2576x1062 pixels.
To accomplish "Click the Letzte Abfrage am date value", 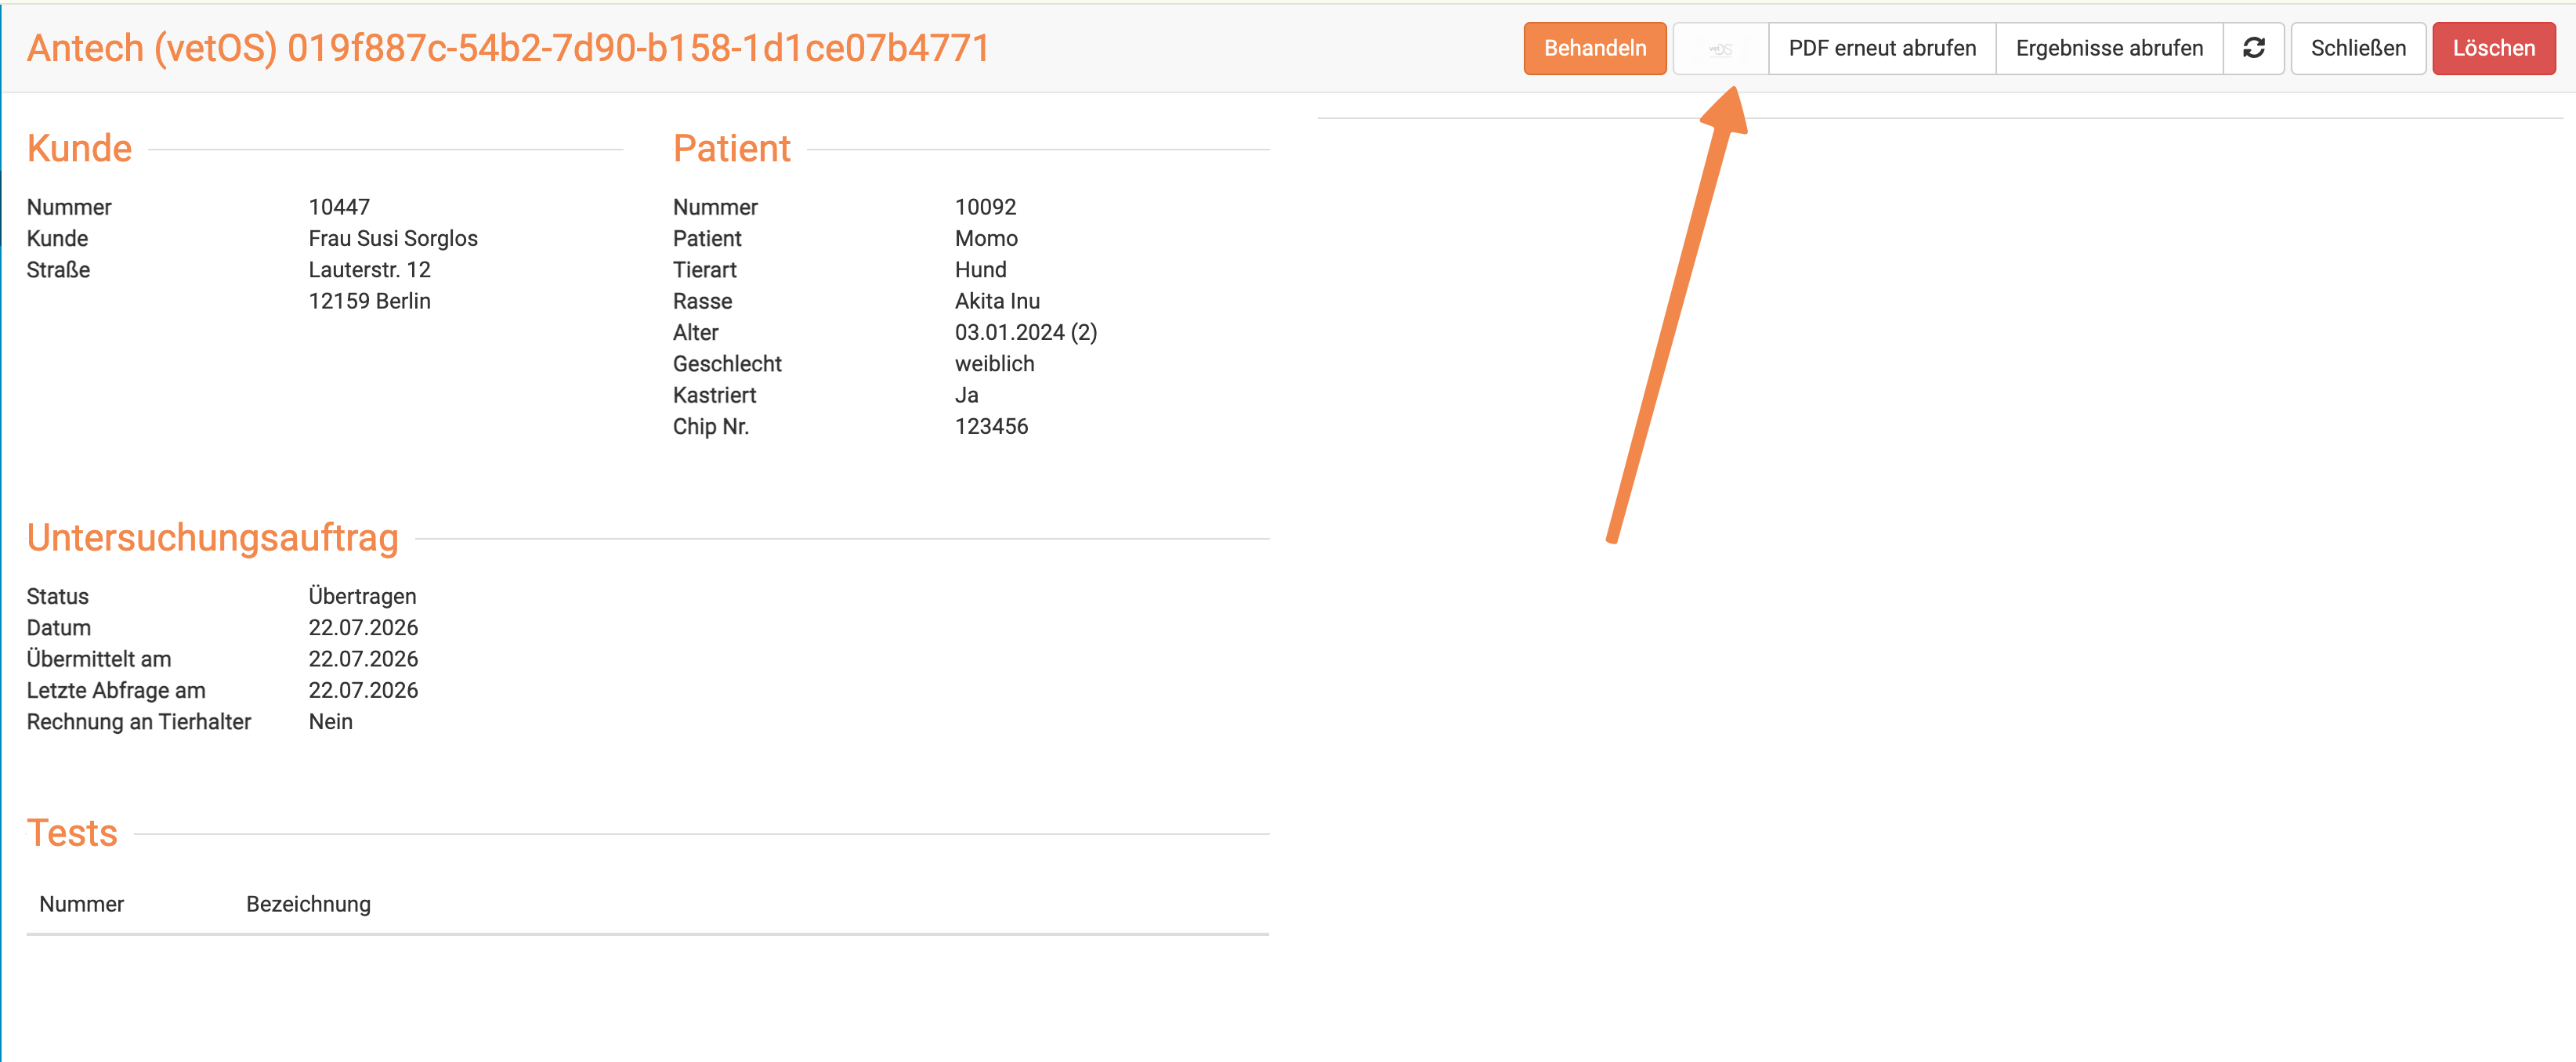I will [363, 690].
